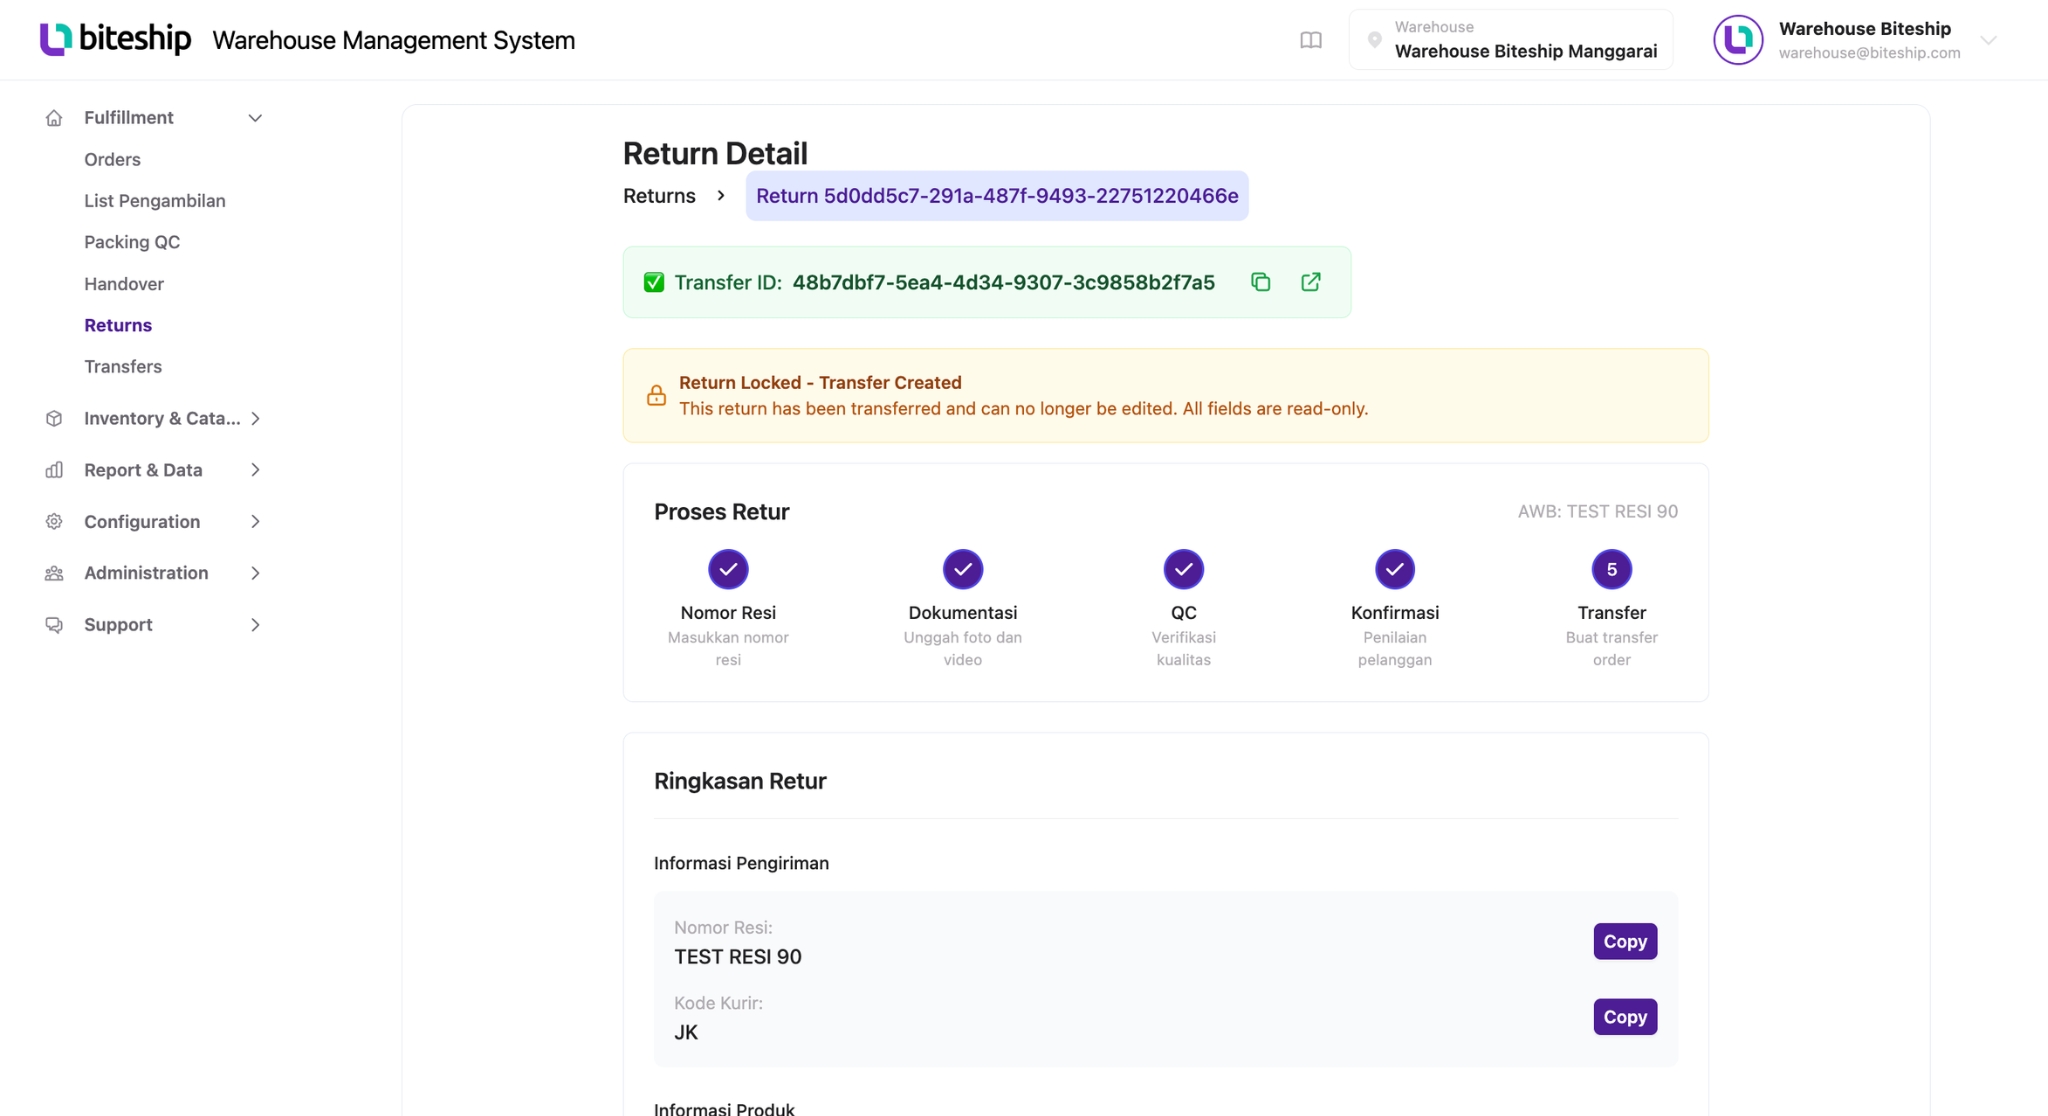Screen dimensions: 2048x1116
Task: Click Informasi Pengiriman subheading
Action: pos(741,863)
